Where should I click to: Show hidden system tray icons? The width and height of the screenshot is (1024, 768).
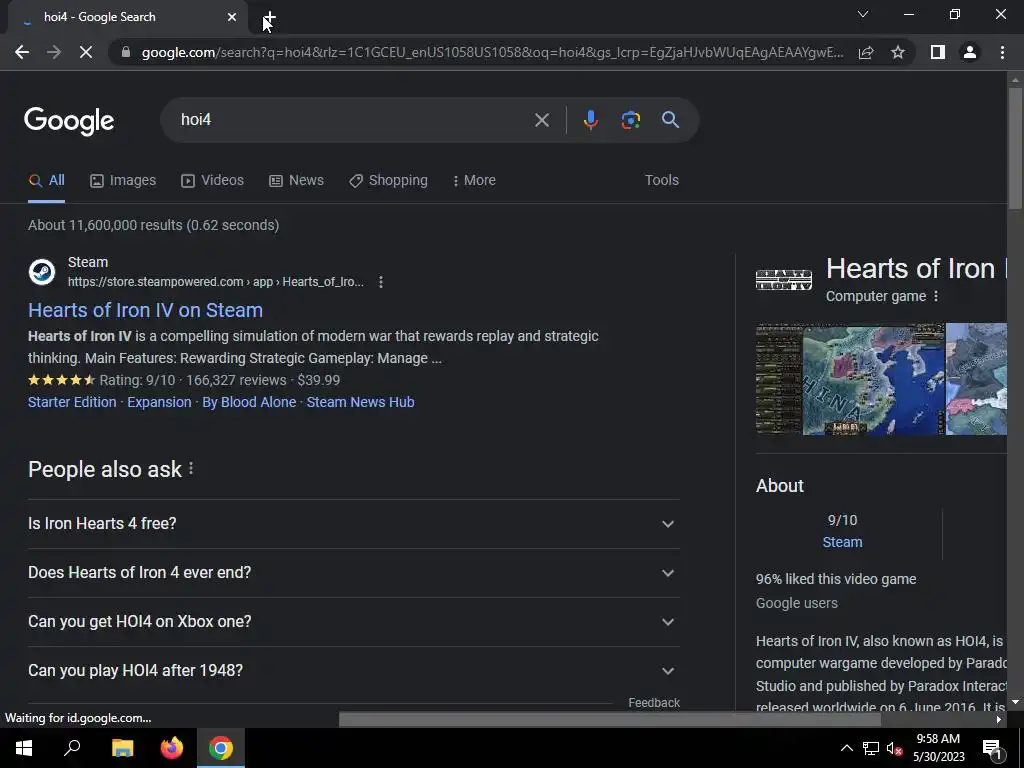(846, 748)
